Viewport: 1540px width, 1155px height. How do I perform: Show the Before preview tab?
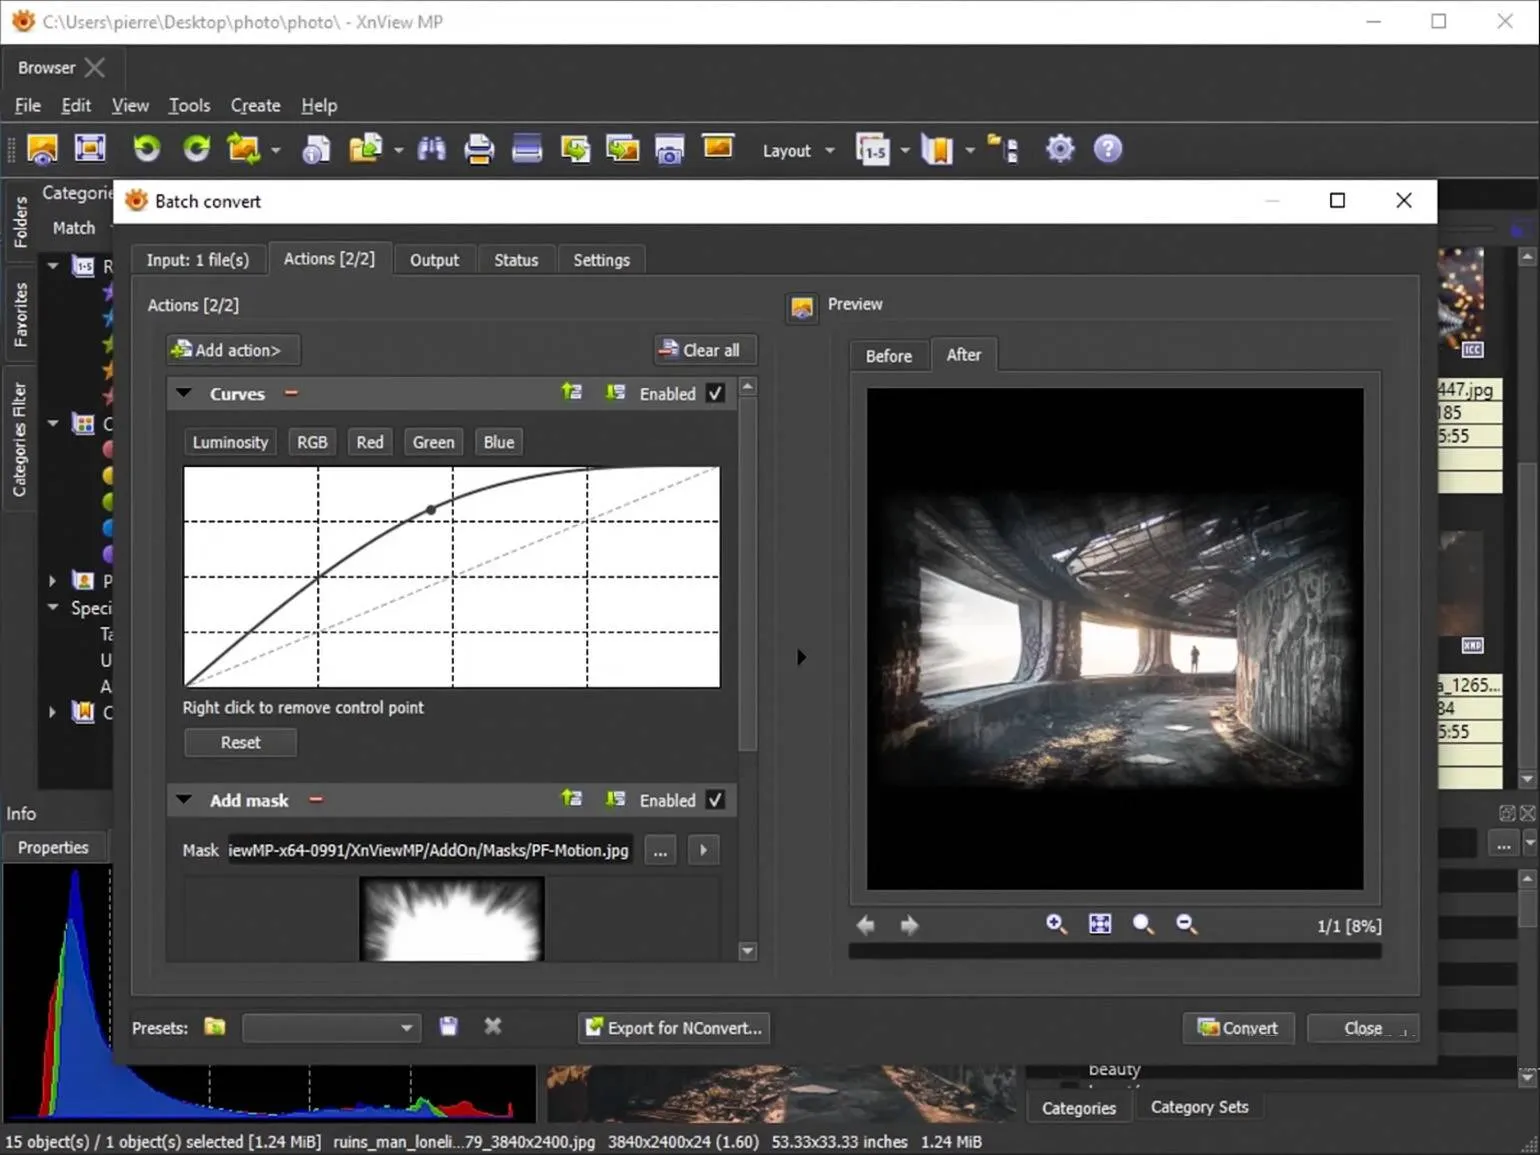pos(888,356)
